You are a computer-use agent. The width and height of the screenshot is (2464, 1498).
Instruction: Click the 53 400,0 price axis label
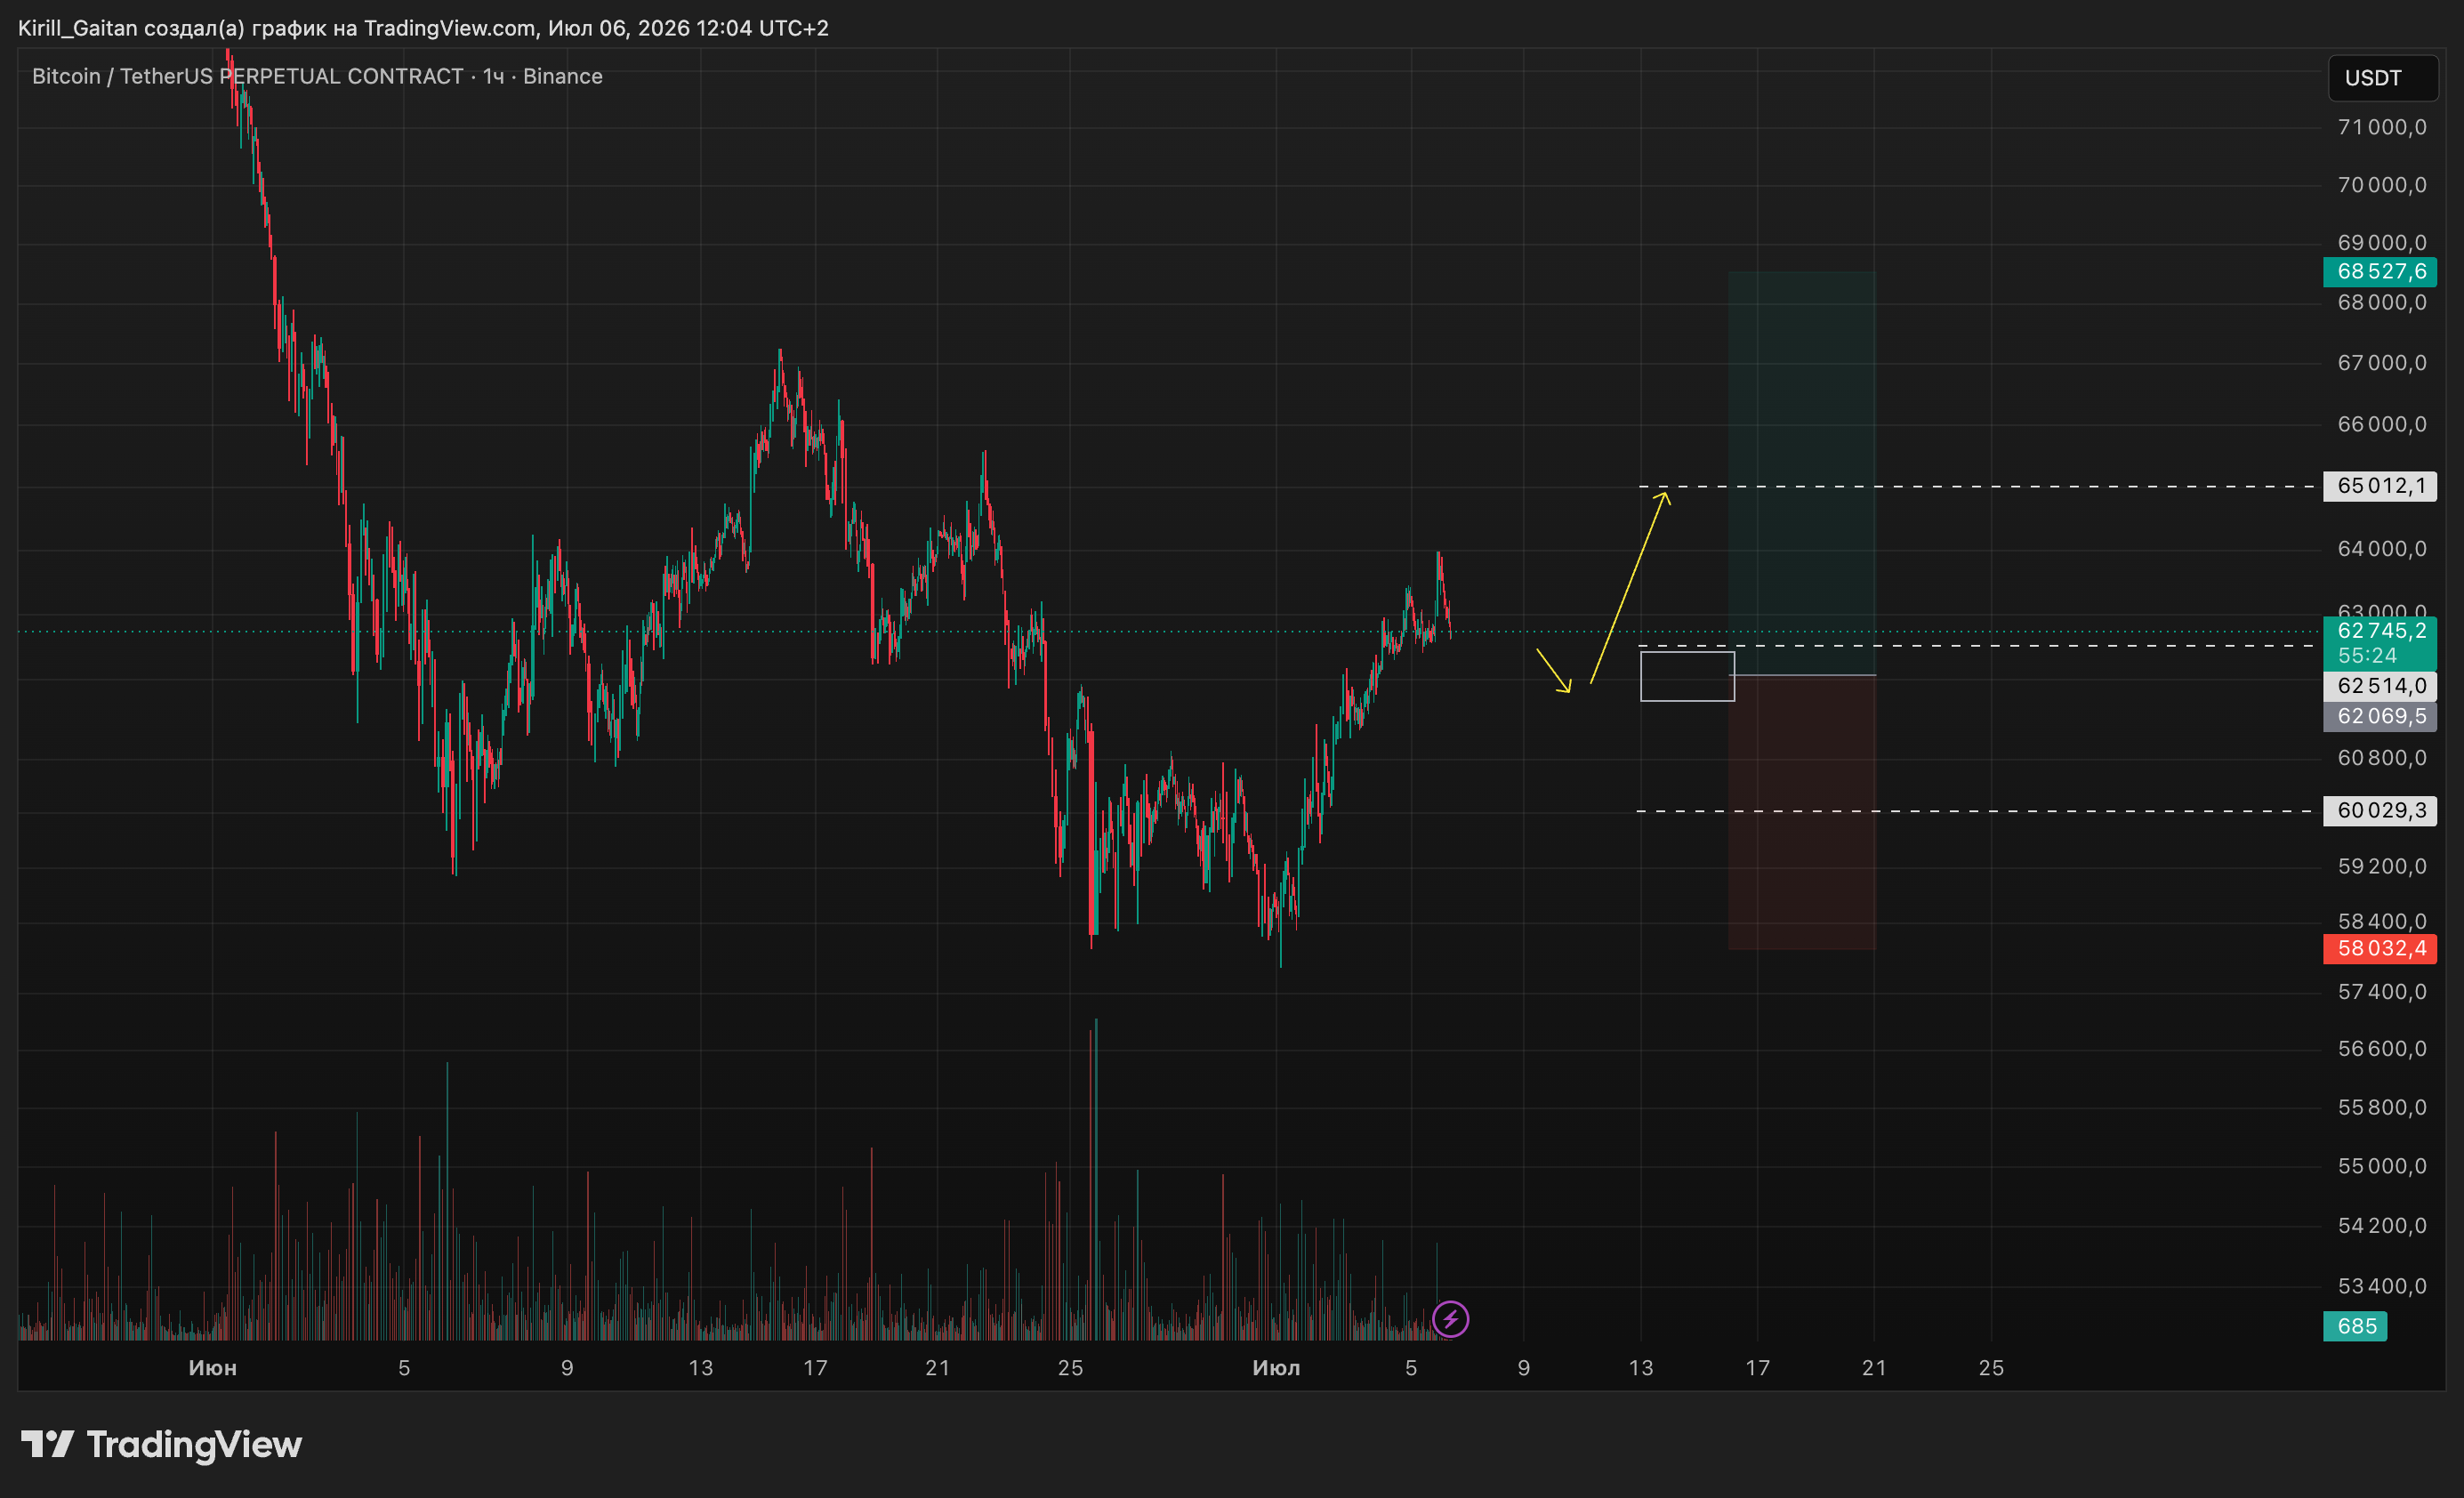[2382, 1287]
